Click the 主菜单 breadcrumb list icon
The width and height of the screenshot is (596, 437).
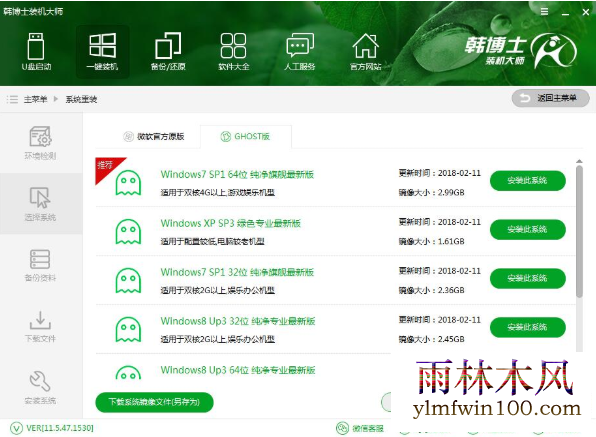tap(12, 100)
